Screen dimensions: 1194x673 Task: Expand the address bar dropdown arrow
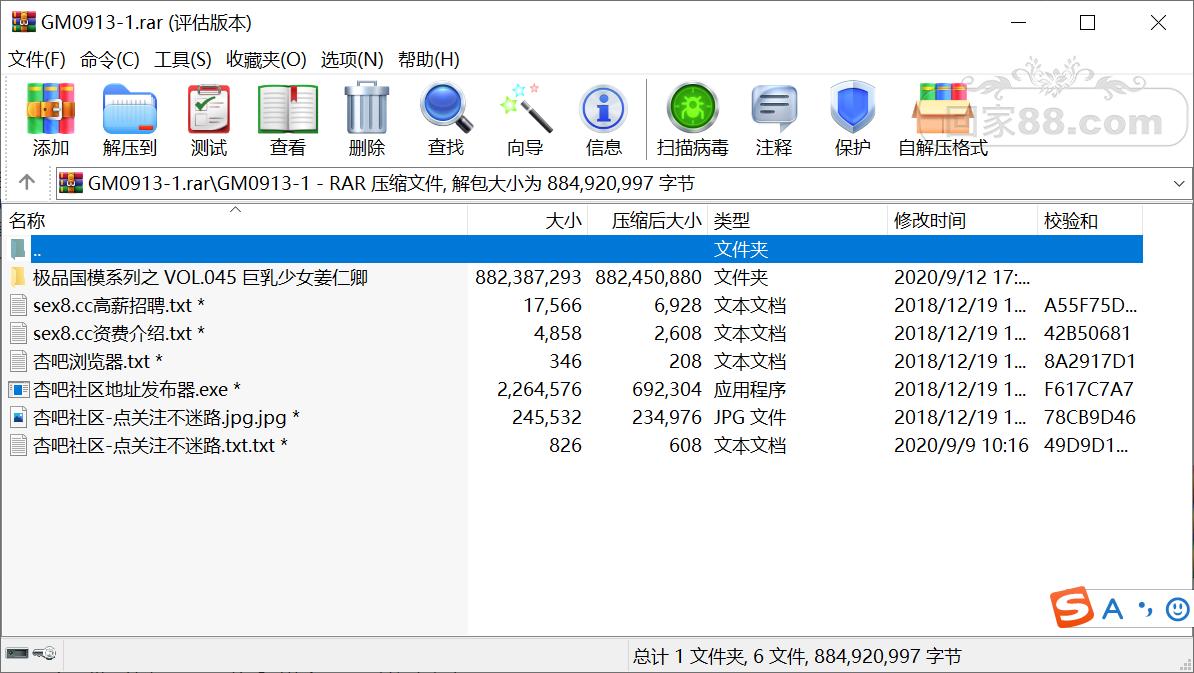pos(1179,183)
